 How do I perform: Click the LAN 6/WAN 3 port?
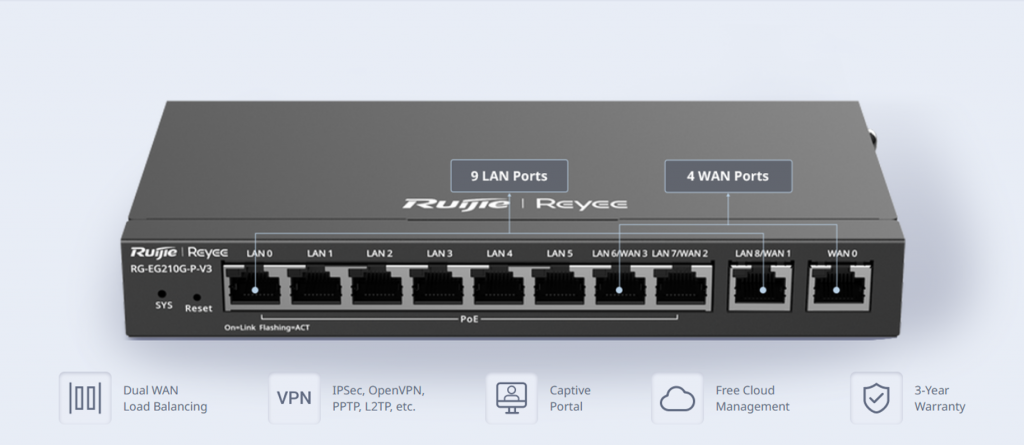click(x=620, y=286)
